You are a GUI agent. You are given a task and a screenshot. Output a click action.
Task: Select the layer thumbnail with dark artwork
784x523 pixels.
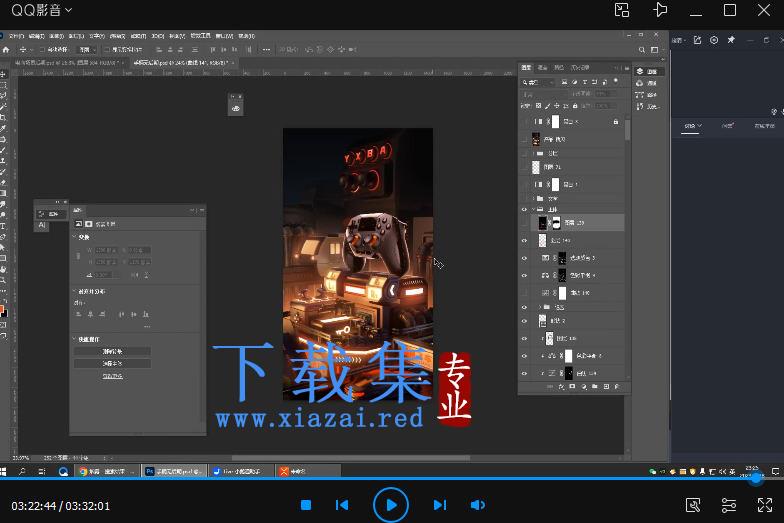536,139
